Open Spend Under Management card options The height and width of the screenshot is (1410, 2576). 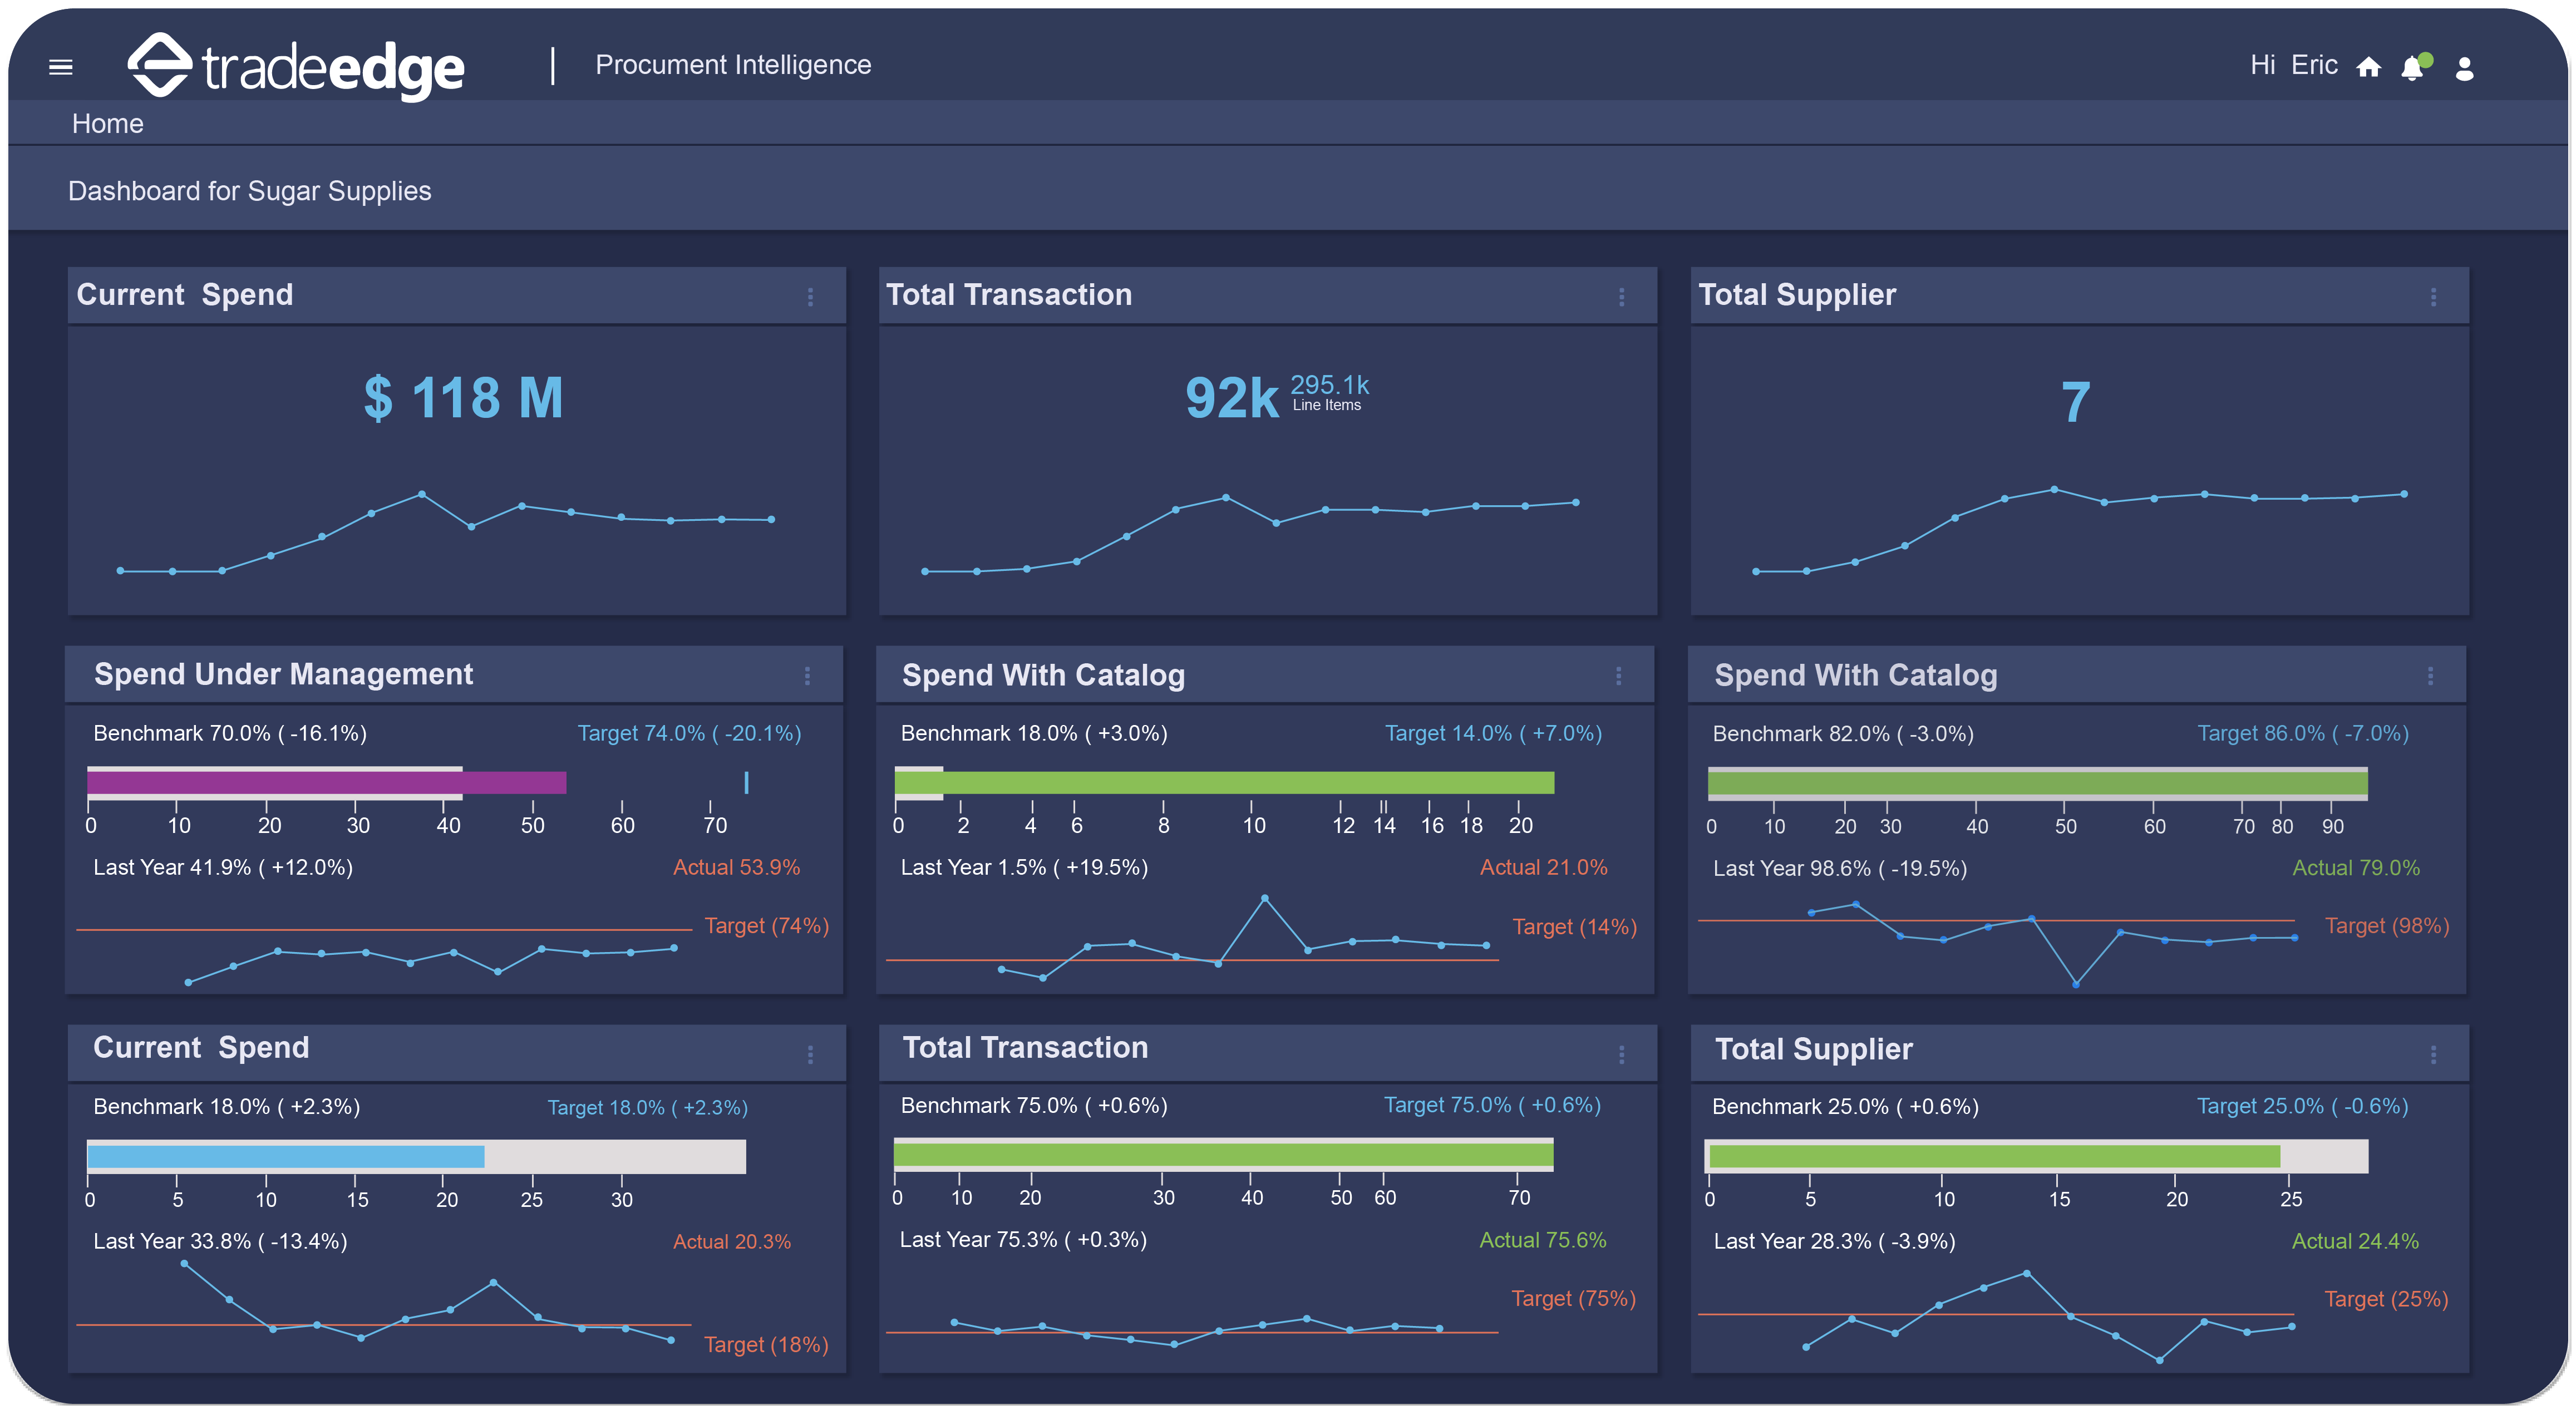click(807, 676)
